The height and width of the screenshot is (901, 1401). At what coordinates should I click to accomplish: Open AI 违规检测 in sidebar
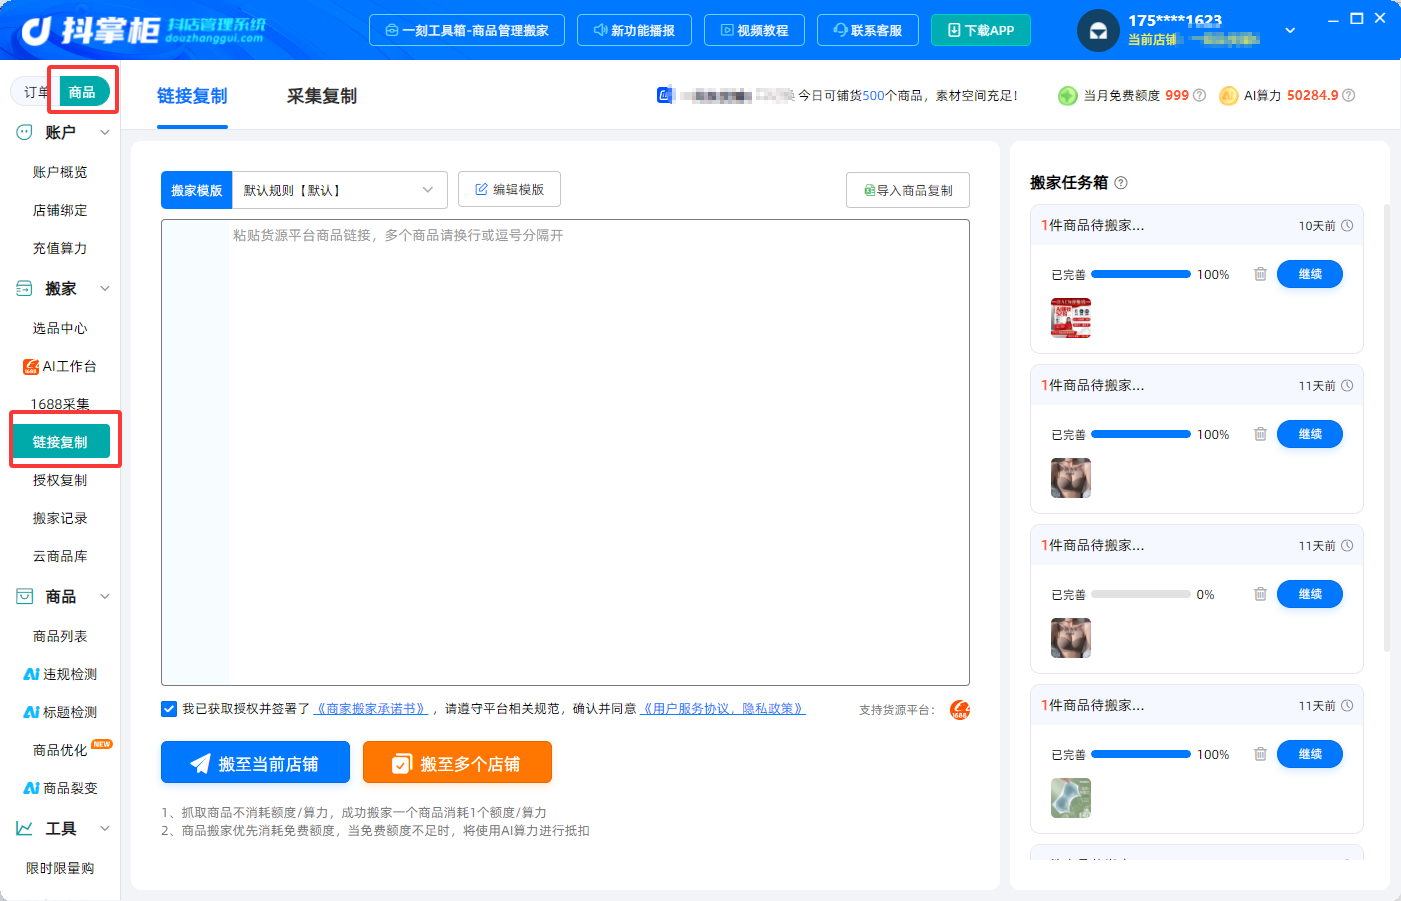[x=60, y=674]
